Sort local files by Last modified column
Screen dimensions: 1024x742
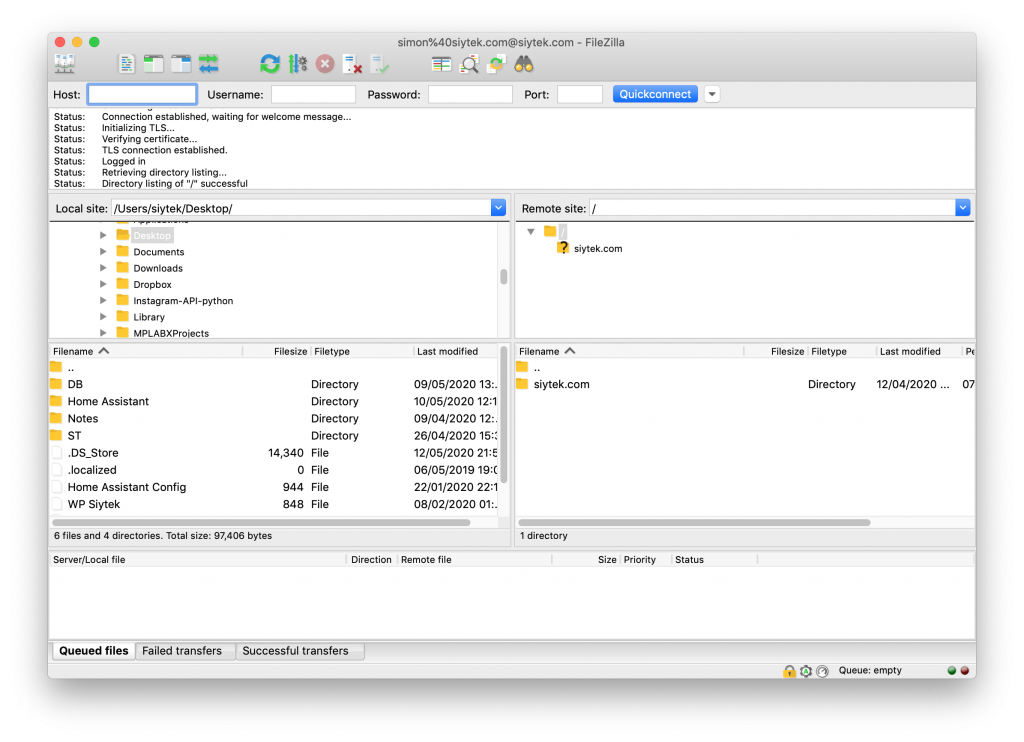coord(456,351)
